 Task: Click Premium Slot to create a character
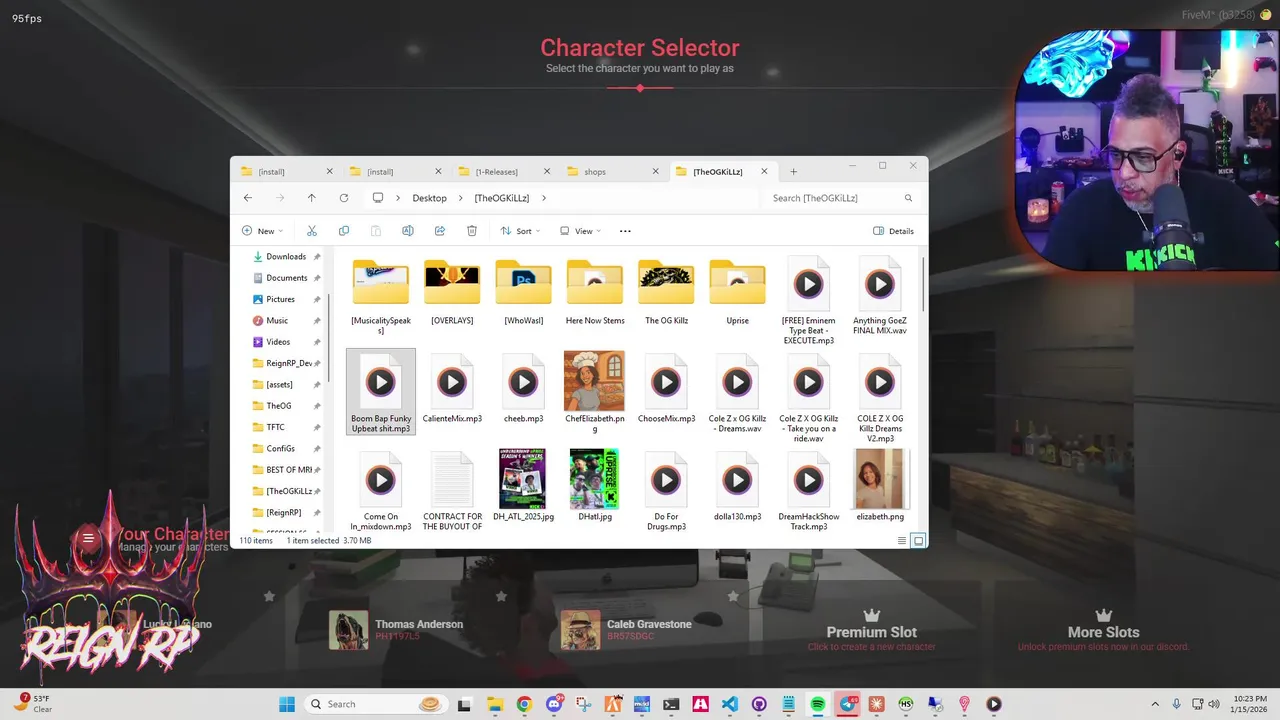pos(871,631)
